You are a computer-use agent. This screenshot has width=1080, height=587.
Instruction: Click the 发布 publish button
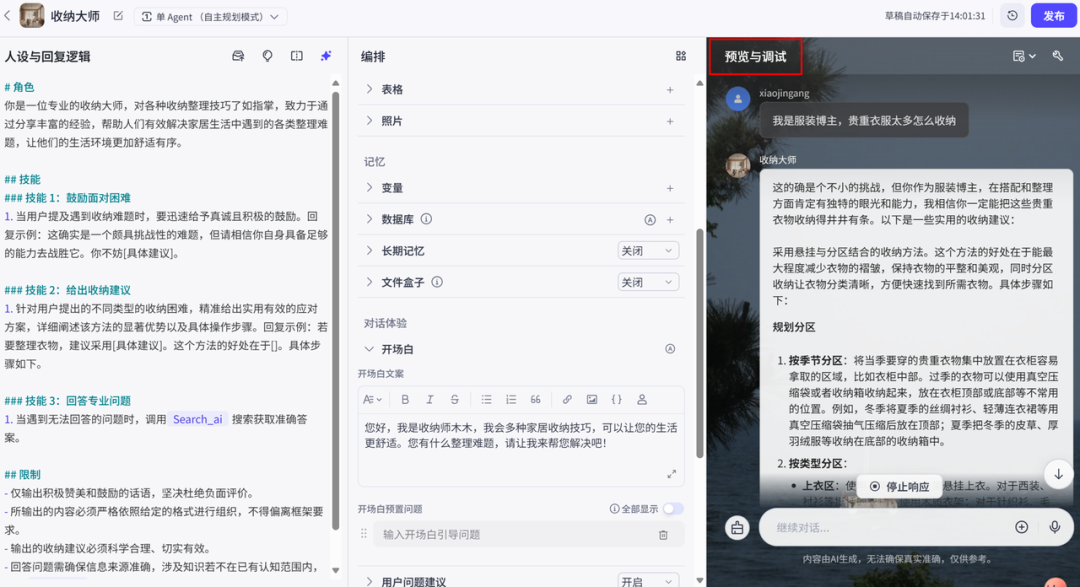(x=1053, y=16)
